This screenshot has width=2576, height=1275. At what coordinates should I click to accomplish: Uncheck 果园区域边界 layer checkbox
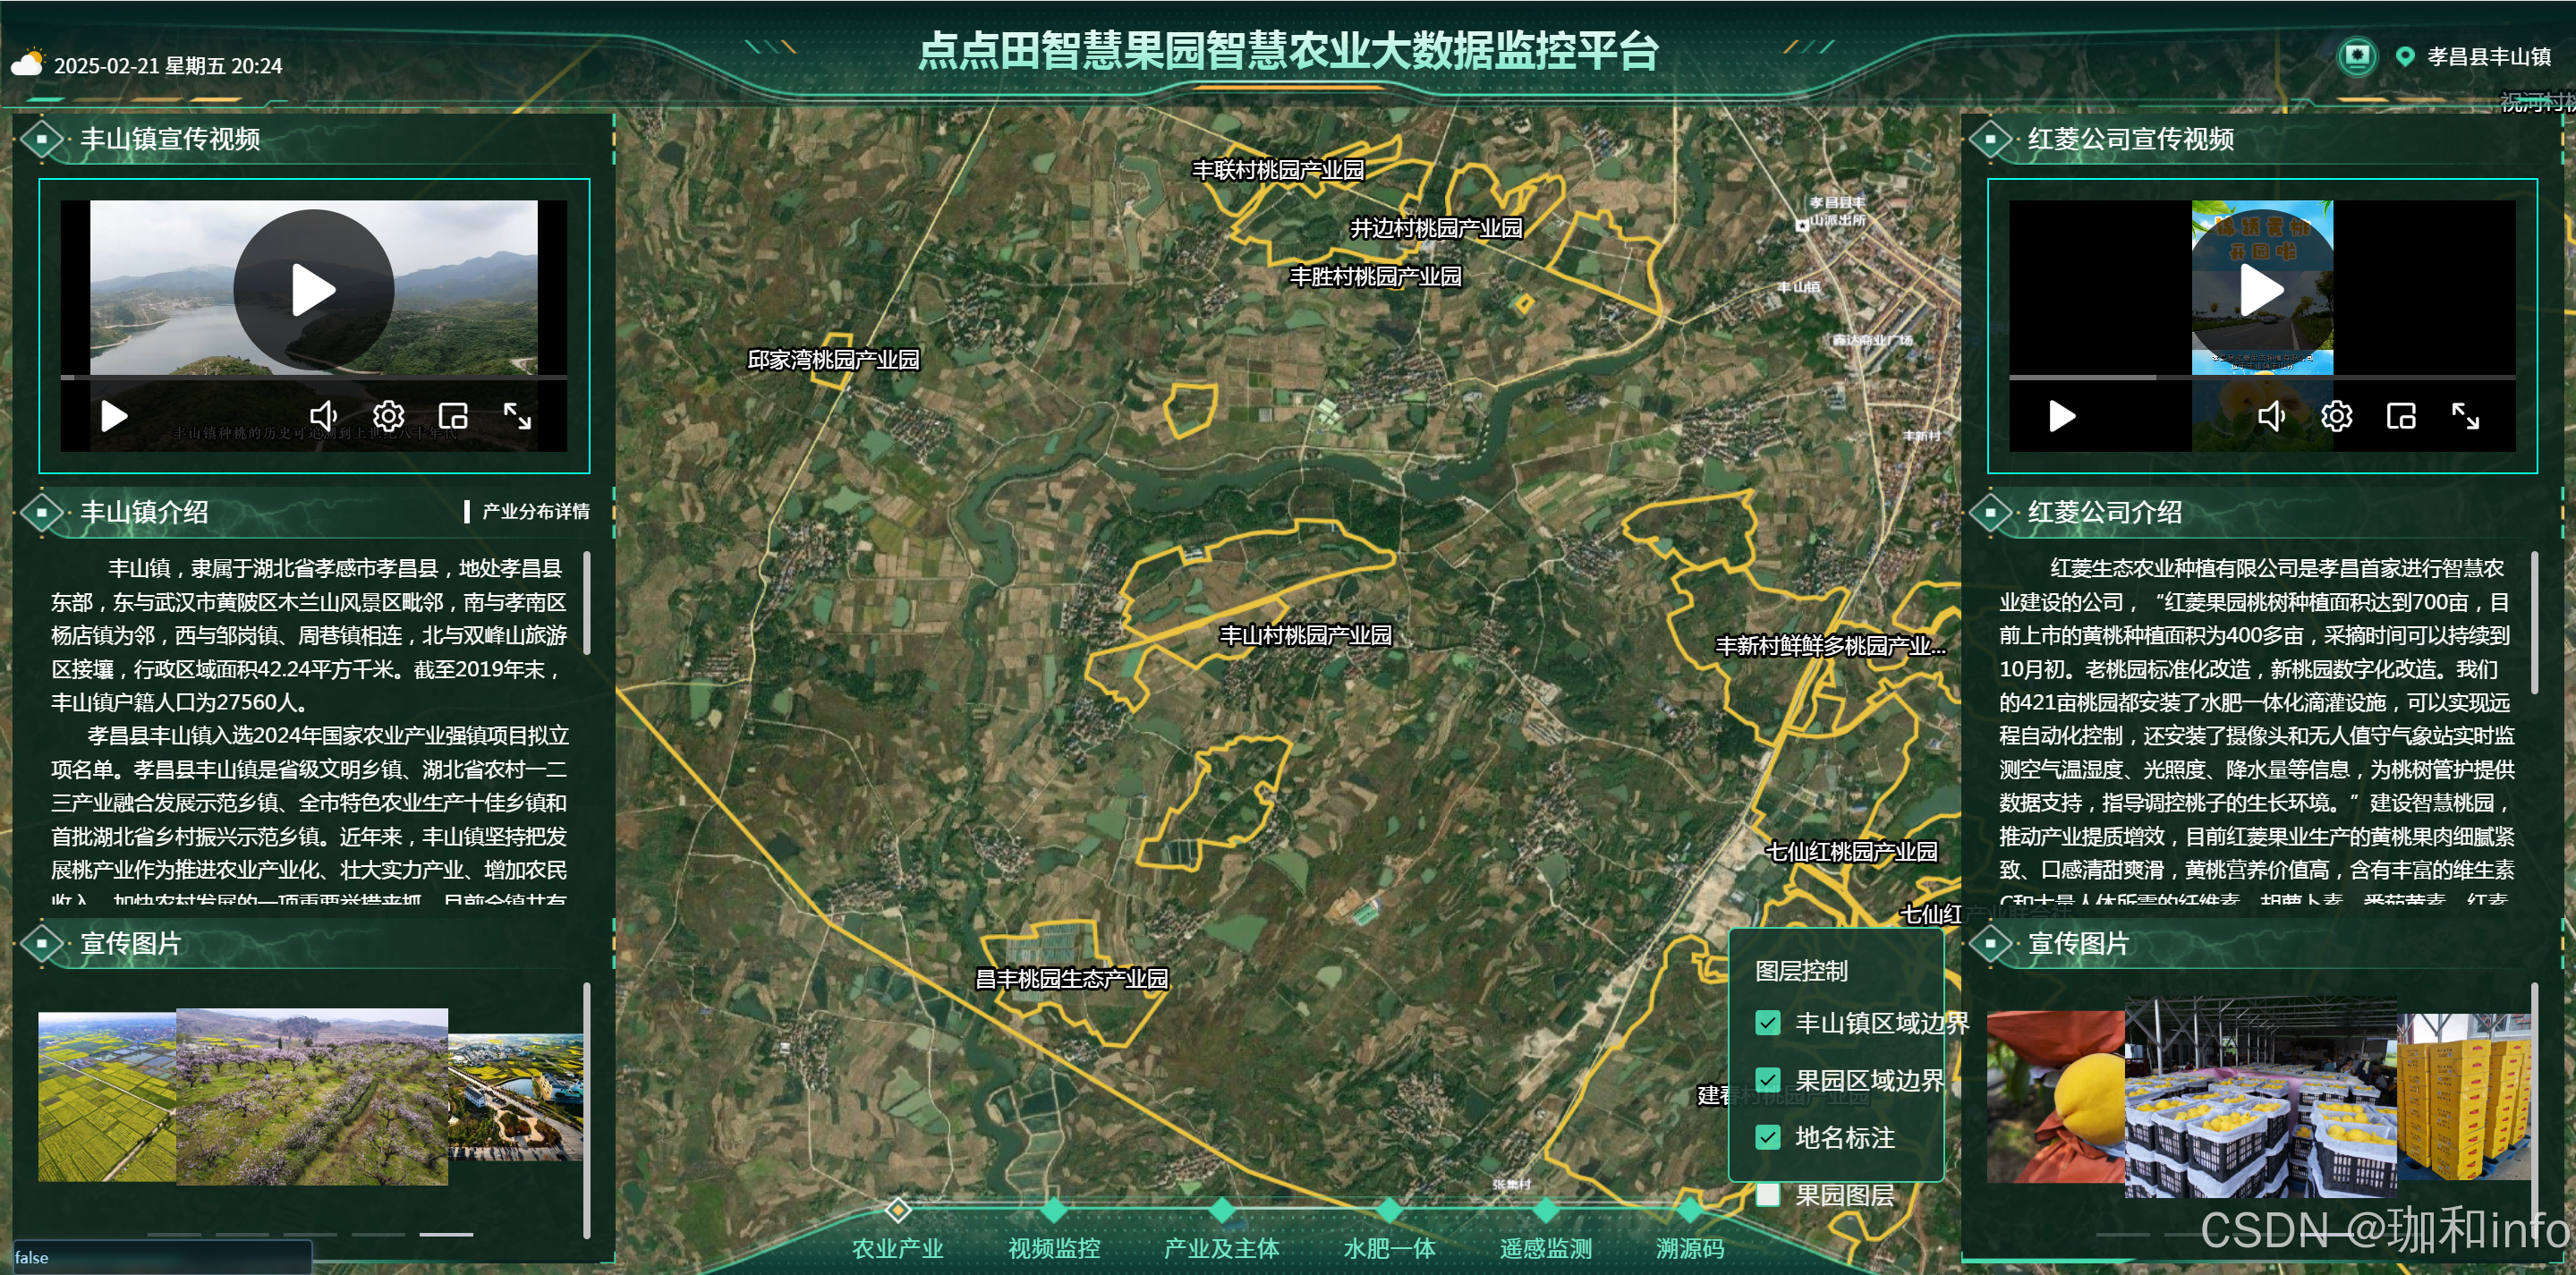[1767, 1080]
